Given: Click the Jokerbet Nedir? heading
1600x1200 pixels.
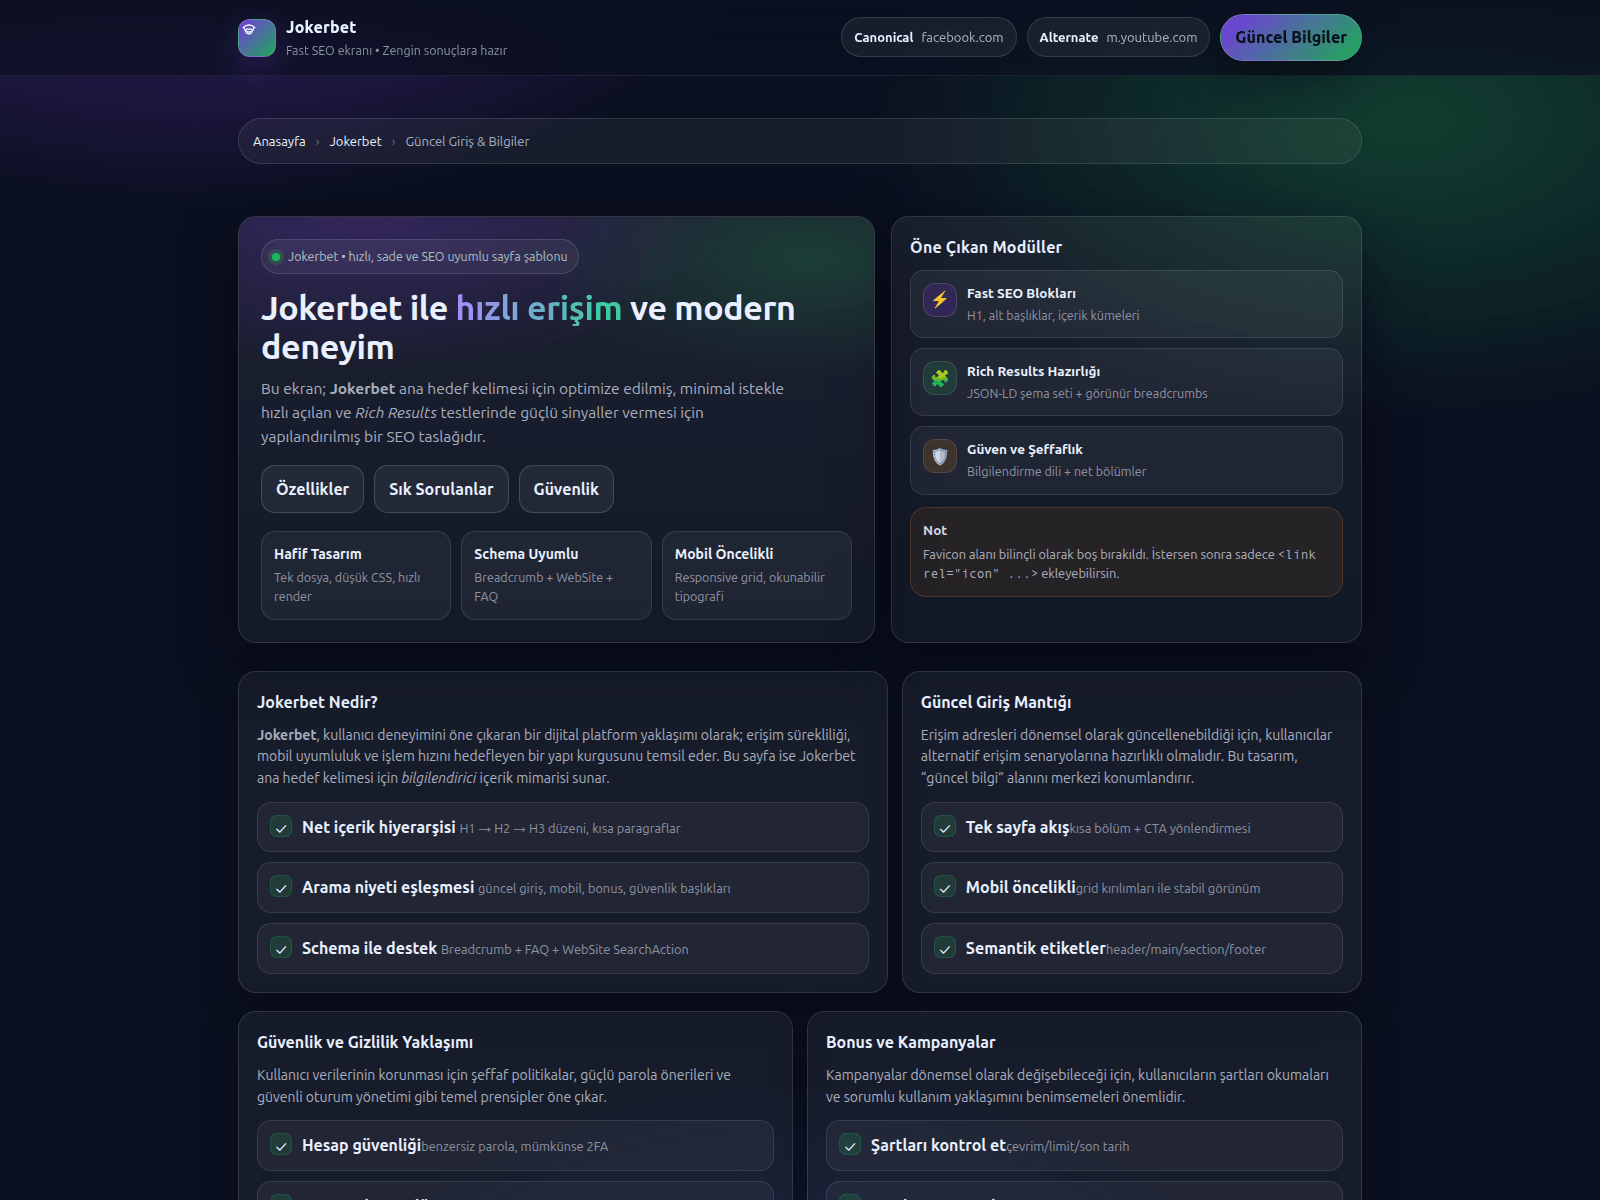Looking at the screenshot, I should point(317,702).
